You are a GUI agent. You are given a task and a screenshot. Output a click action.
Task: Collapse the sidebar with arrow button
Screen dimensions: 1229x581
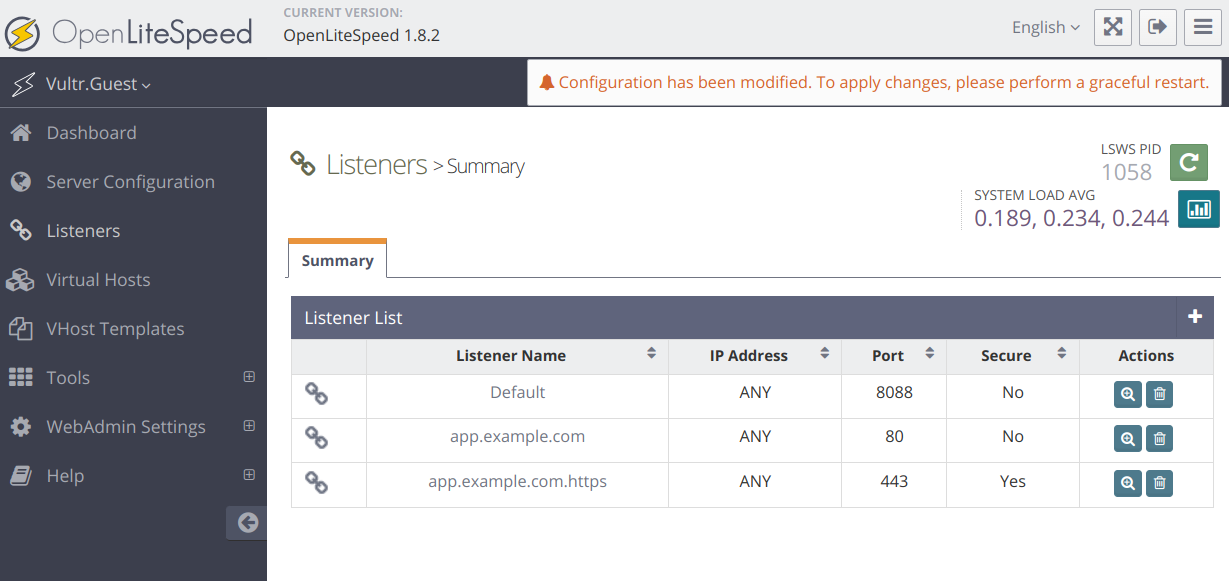point(247,522)
